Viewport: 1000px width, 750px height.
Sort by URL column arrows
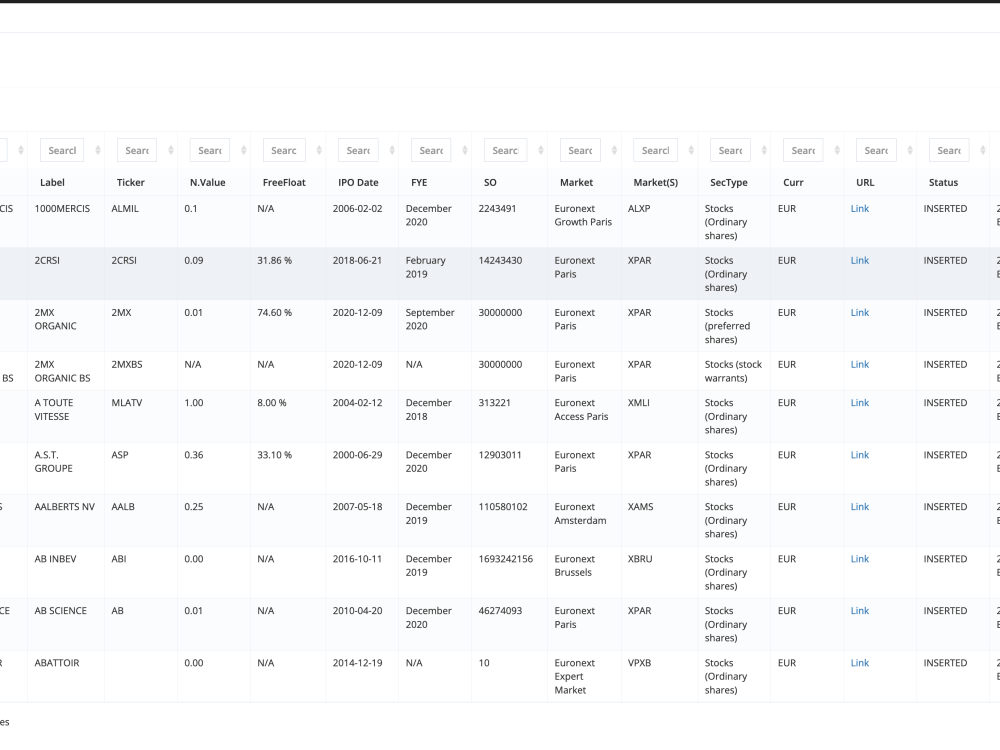click(910, 151)
